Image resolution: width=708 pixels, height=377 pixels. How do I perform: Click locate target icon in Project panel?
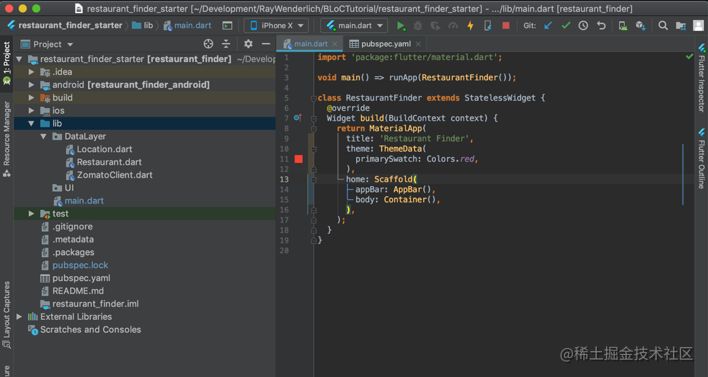point(208,44)
